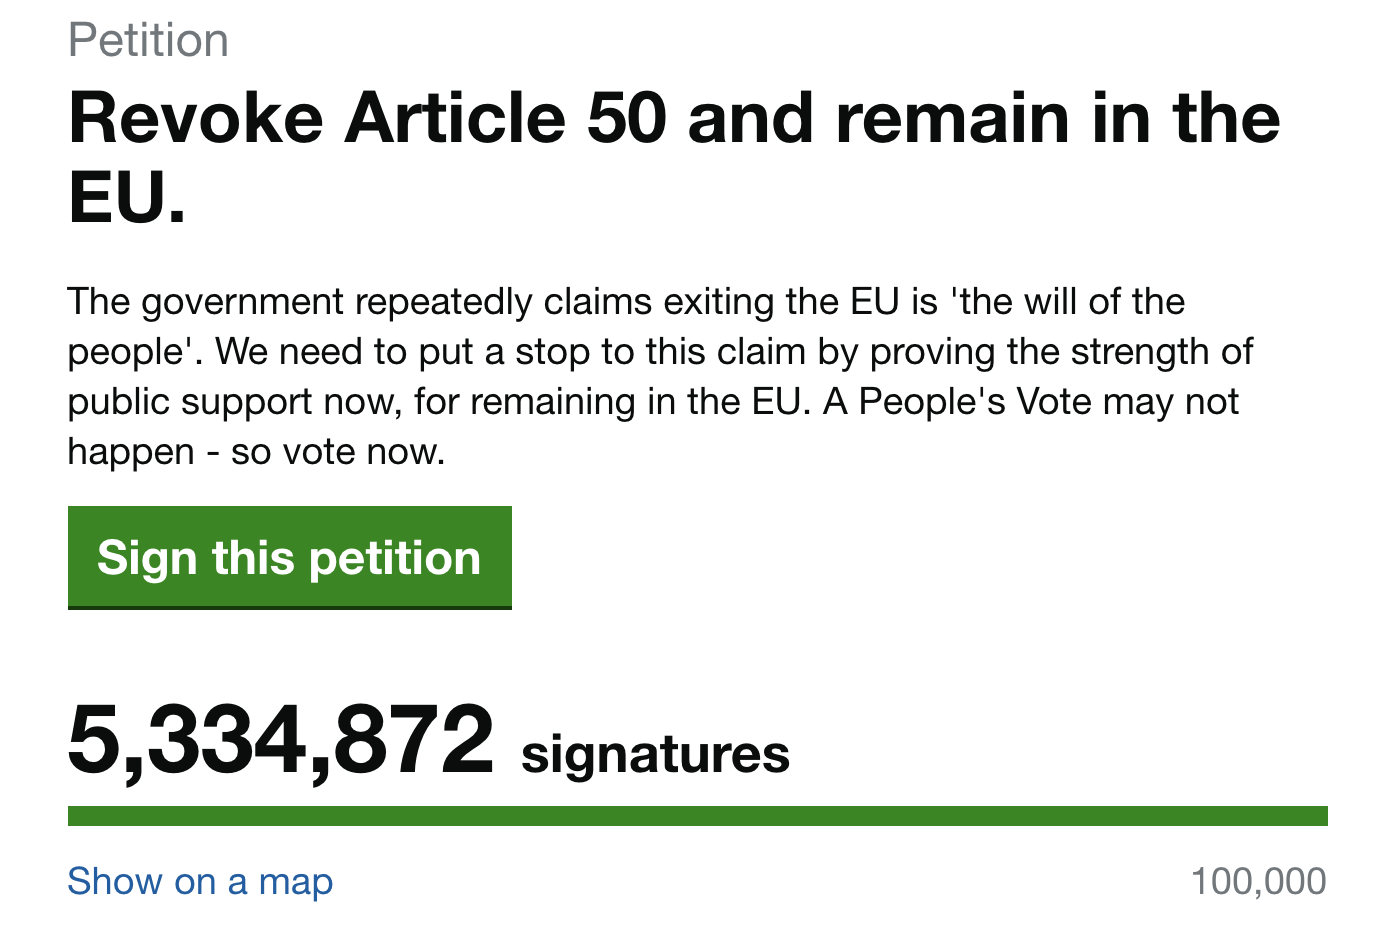The height and width of the screenshot is (926, 1400).
Task: Click EU. on the heading's second line
Action: click(x=127, y=197)
